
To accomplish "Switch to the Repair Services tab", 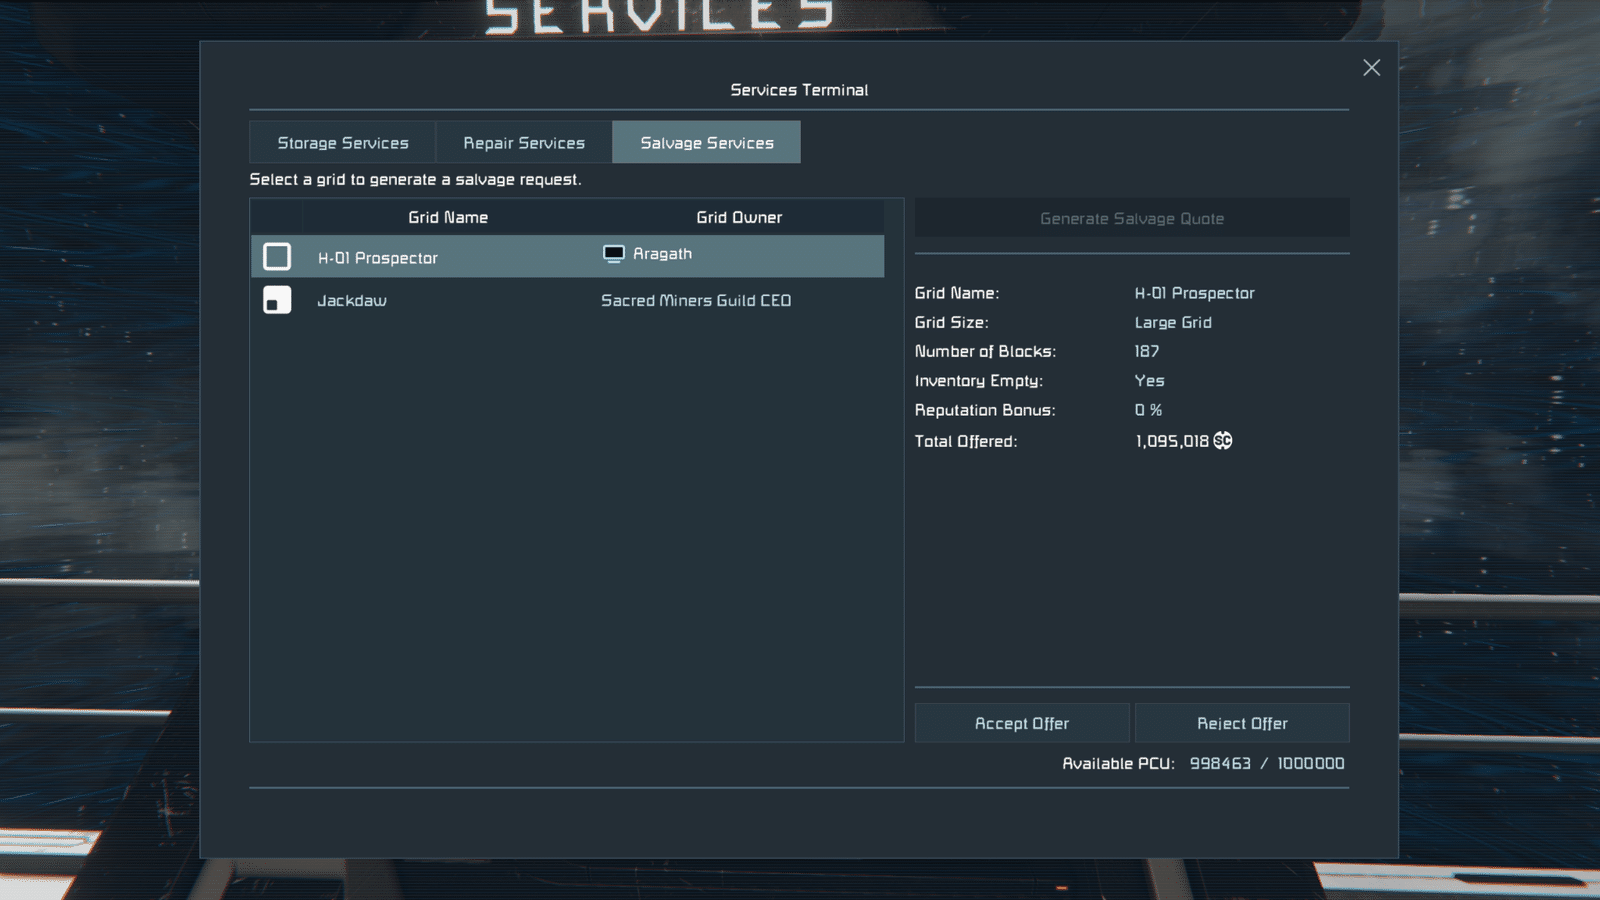I will [524, 142].
